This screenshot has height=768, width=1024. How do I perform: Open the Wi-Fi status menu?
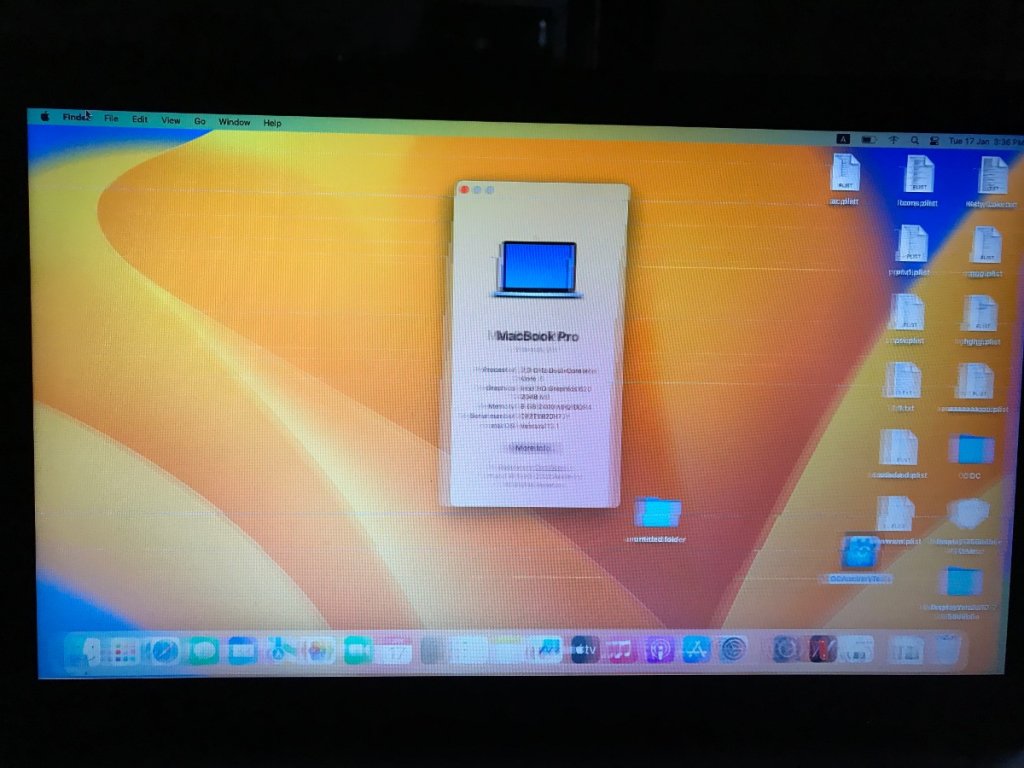(x=893, y=140)
